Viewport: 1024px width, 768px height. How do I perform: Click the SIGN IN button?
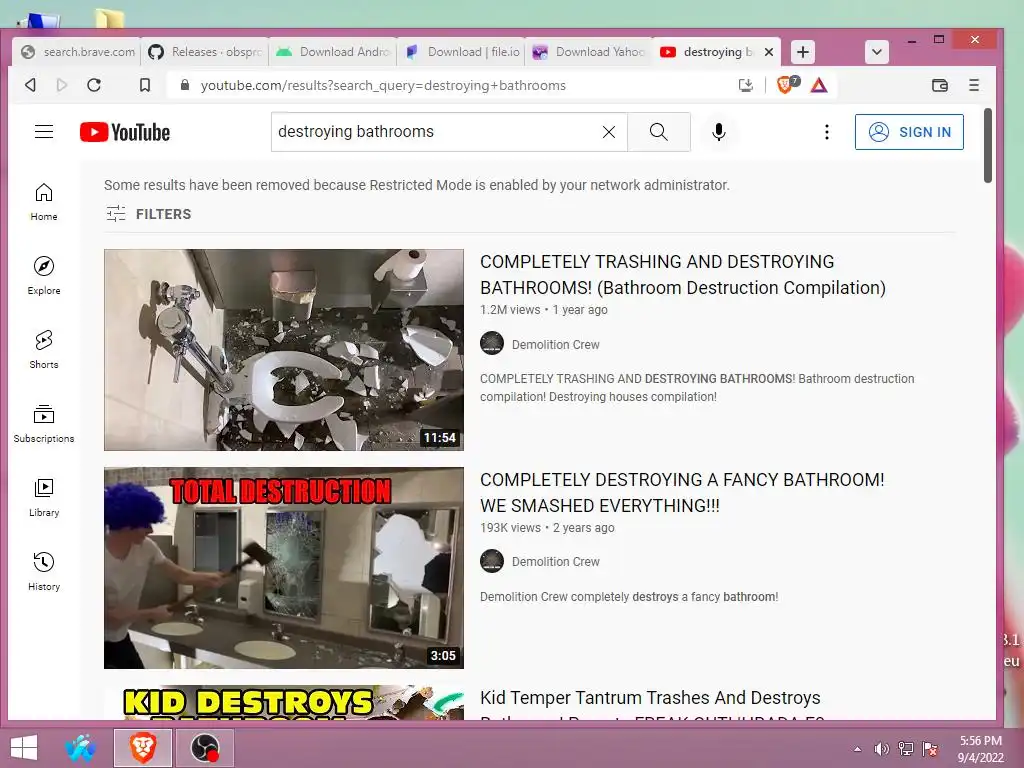(909, 132)
